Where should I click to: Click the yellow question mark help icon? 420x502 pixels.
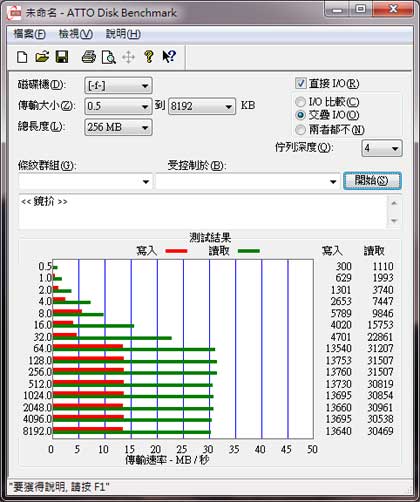click(149, 57)
